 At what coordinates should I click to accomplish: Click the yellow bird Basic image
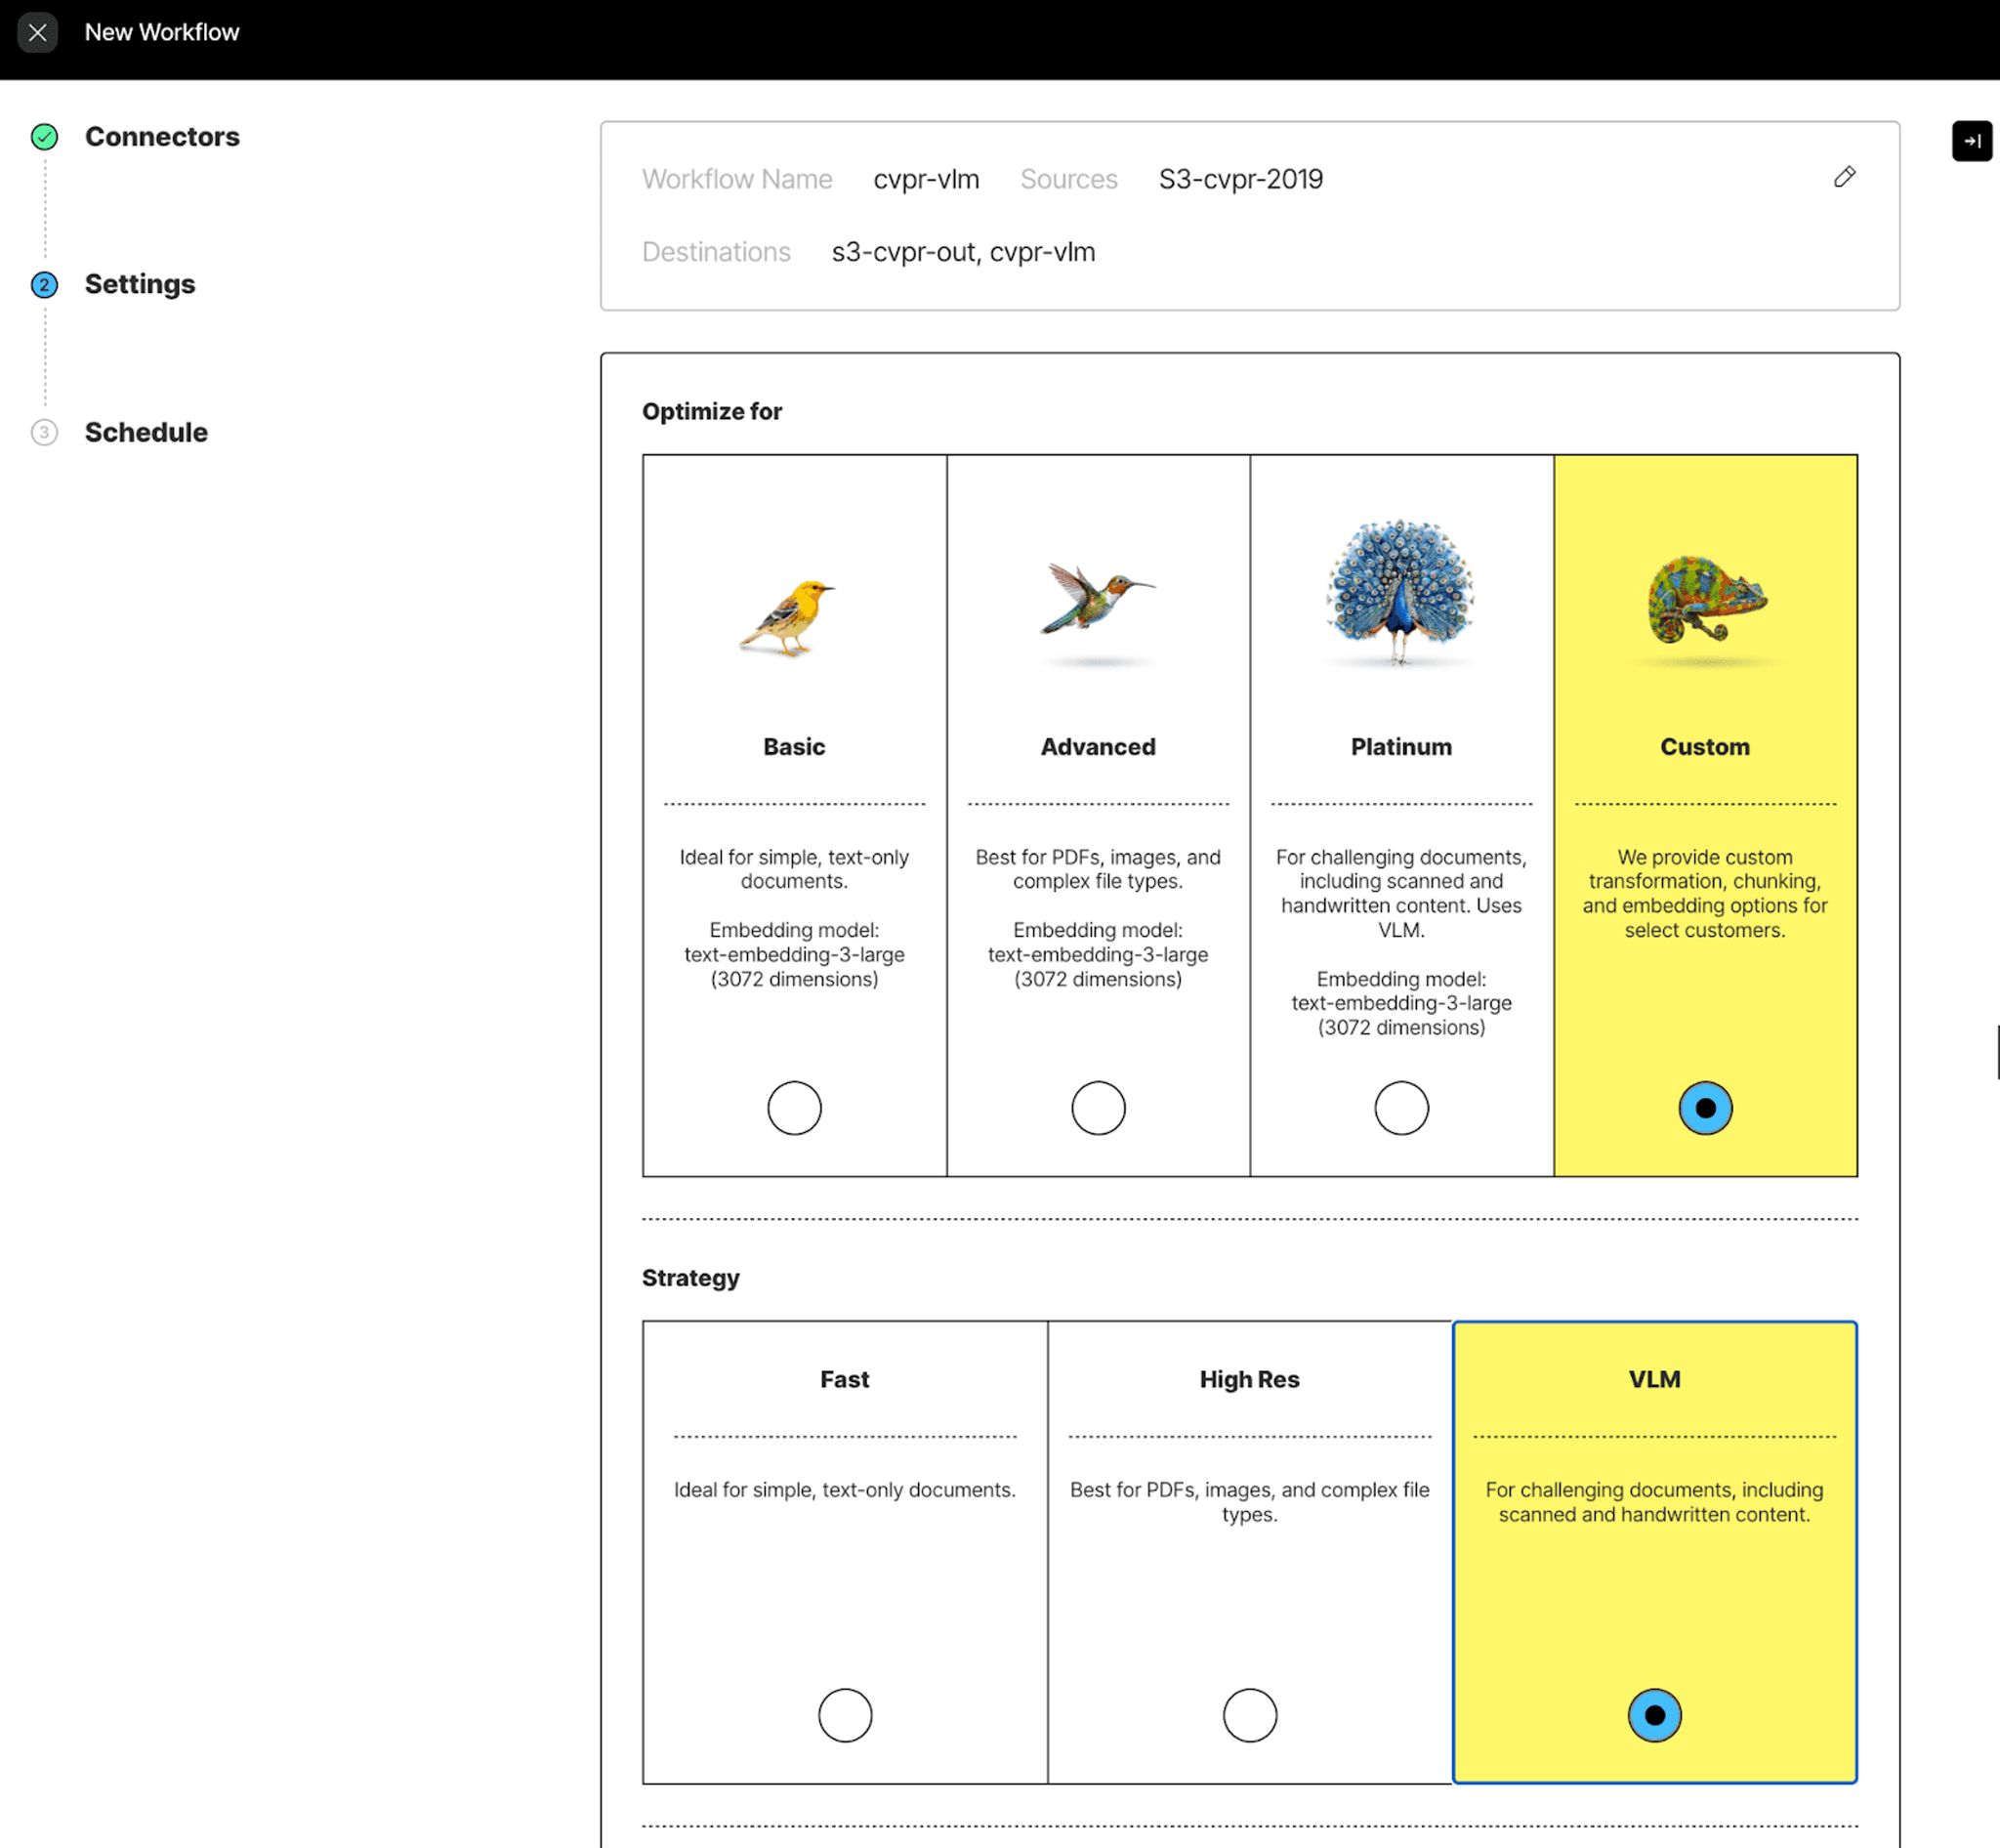pos(788,618)
